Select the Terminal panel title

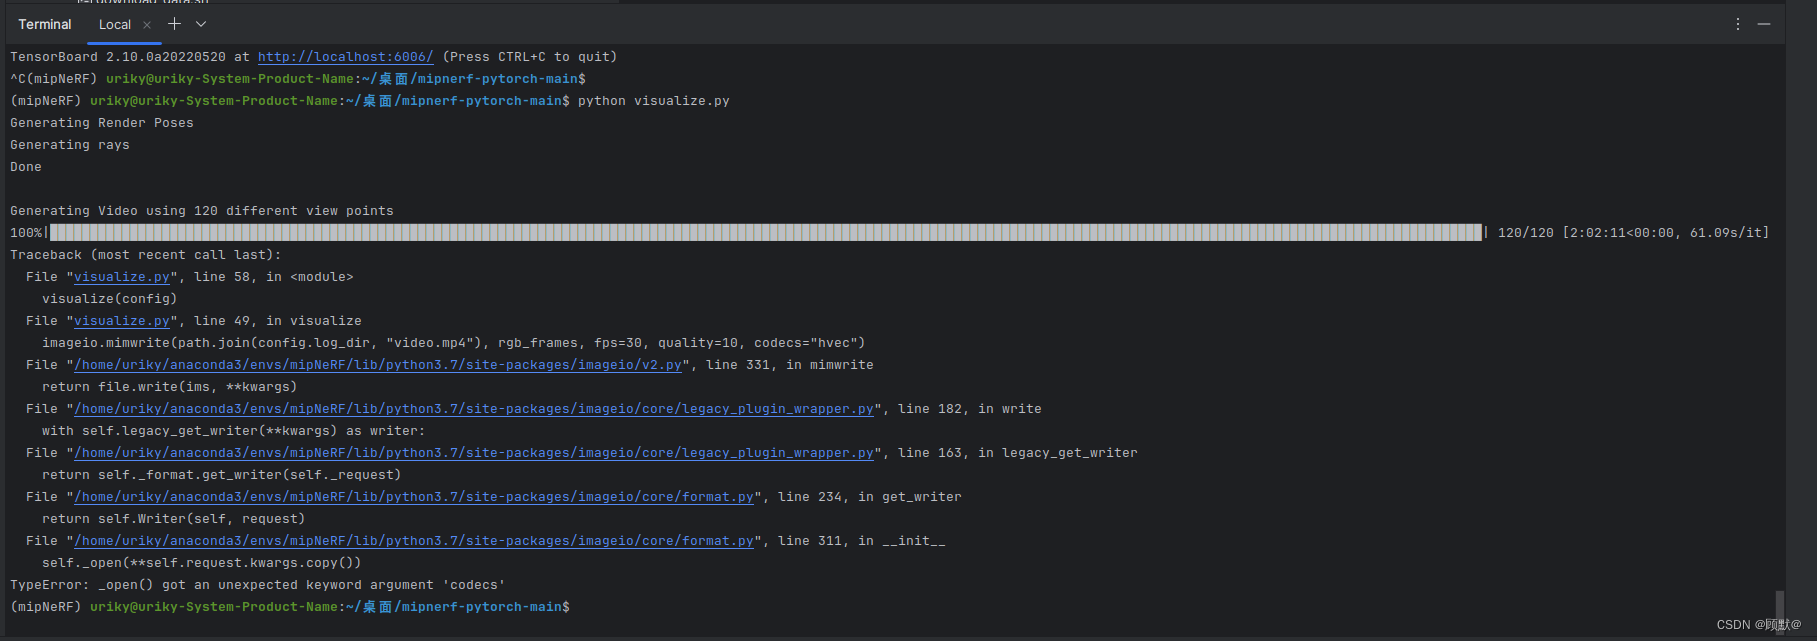44,23
